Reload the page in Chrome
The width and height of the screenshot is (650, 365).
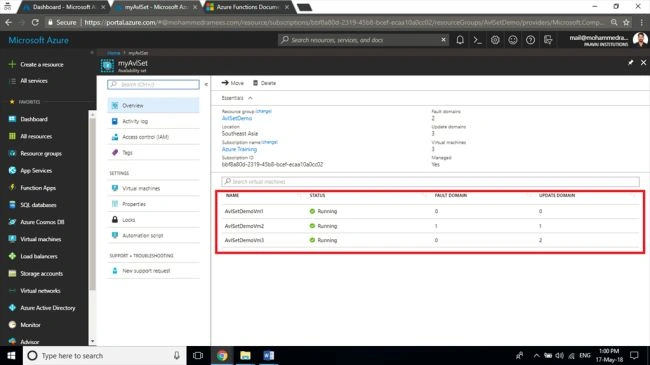pos(35,22)
